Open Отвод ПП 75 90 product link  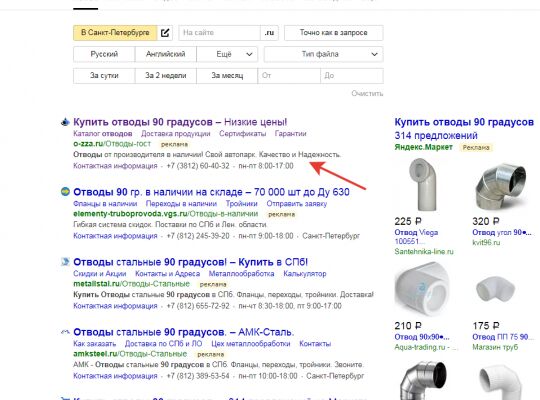[x=502, y=337]
